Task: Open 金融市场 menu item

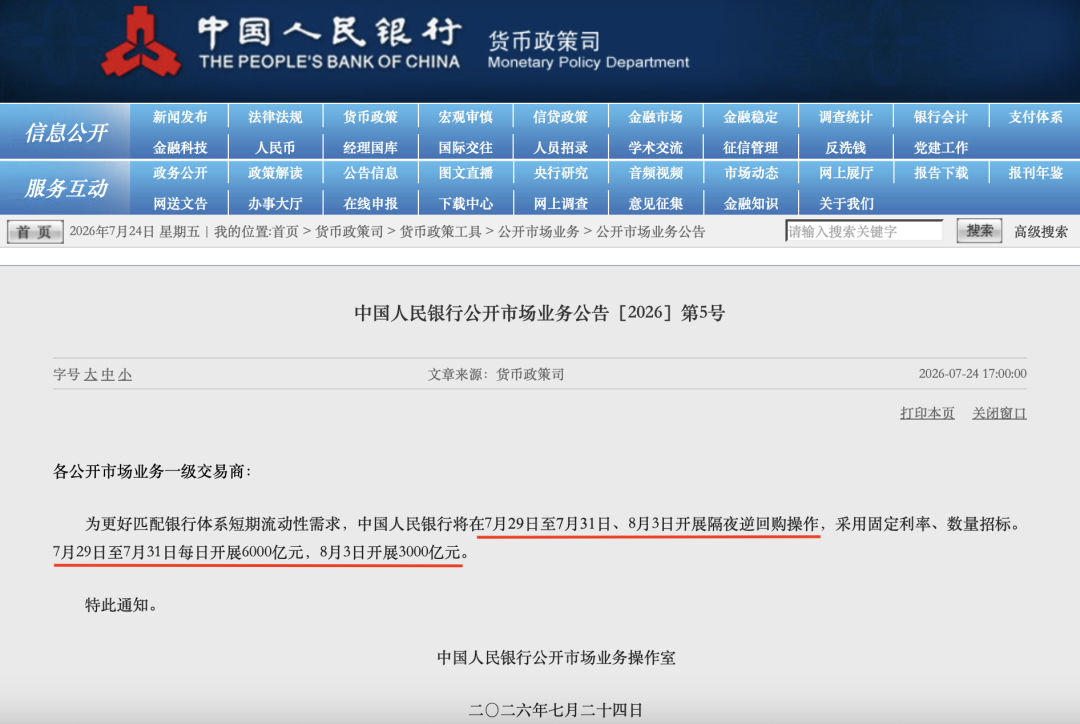Action: click(x=655, y=117)
